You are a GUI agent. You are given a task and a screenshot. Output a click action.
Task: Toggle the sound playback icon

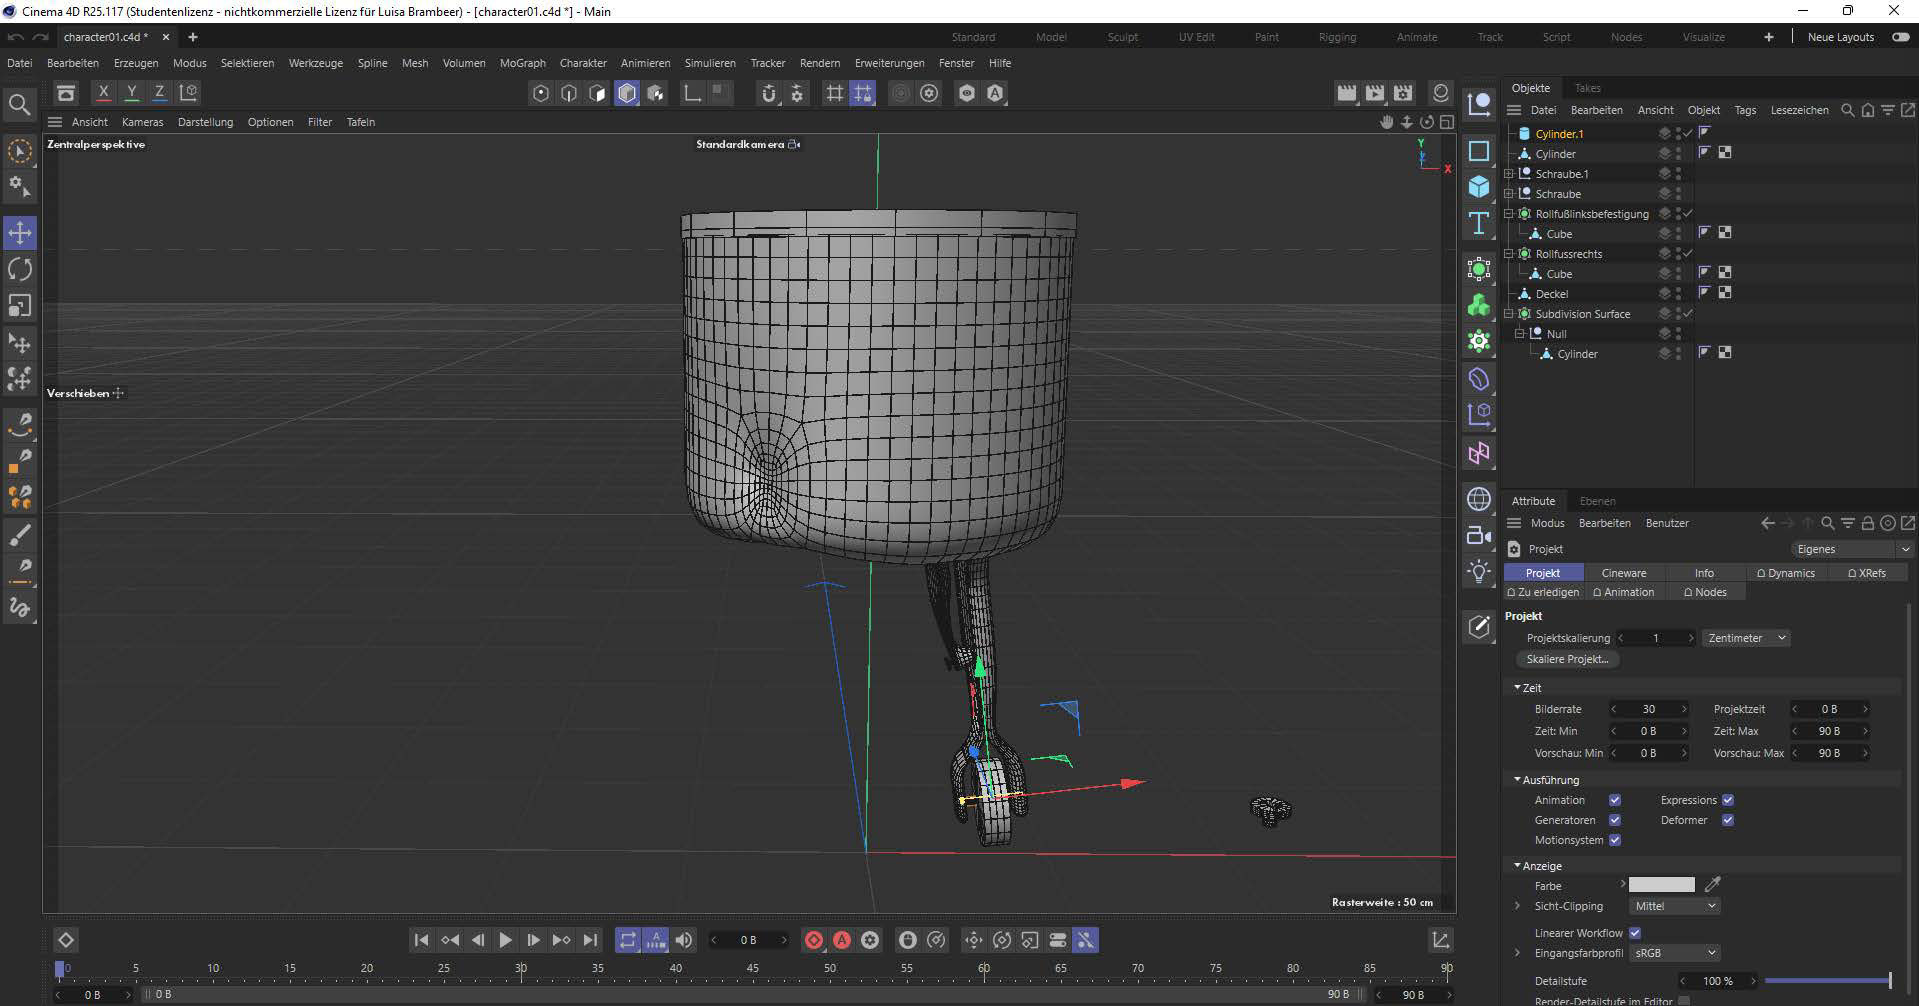pyautogui.click(x=684, y=940)
